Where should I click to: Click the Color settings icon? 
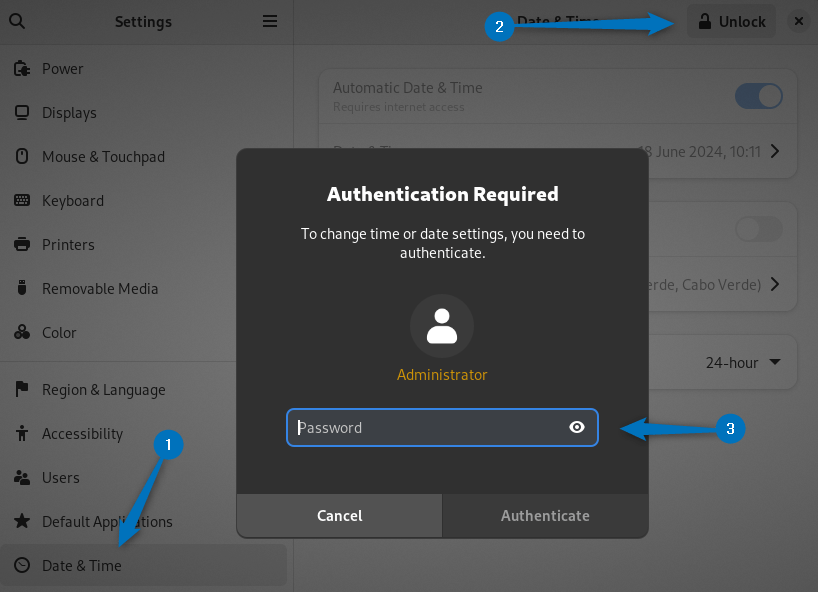click(x=21, y=333)
